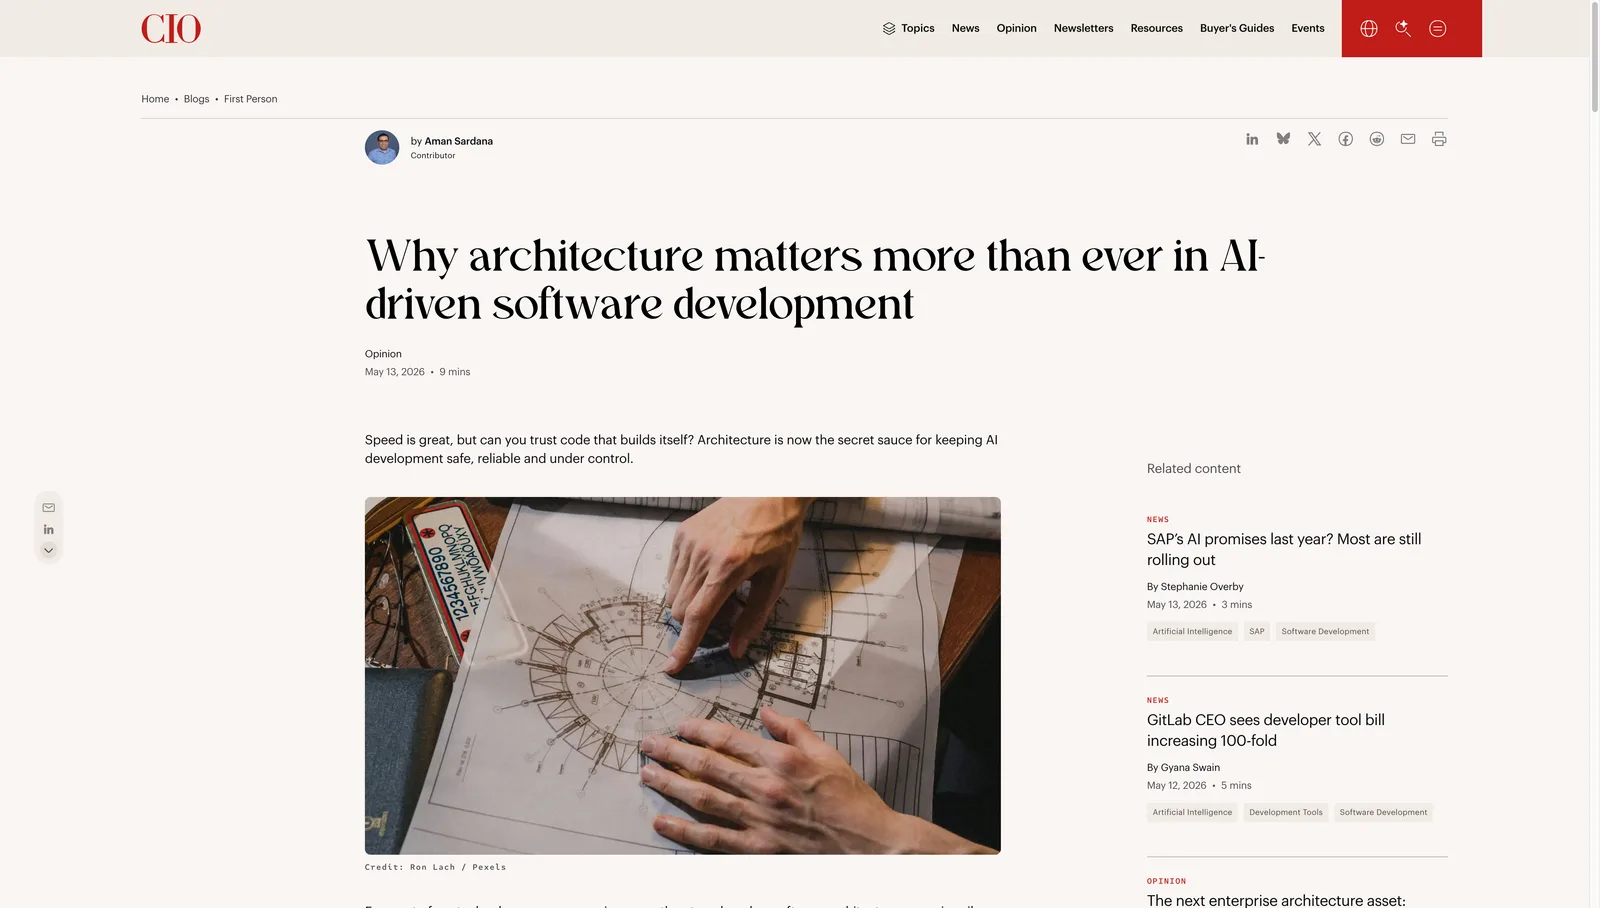Open the GitLab CEO developer tool bill article
Image resolution: width=1600 pixels, height=908 pixels.
pos(1266,730)
